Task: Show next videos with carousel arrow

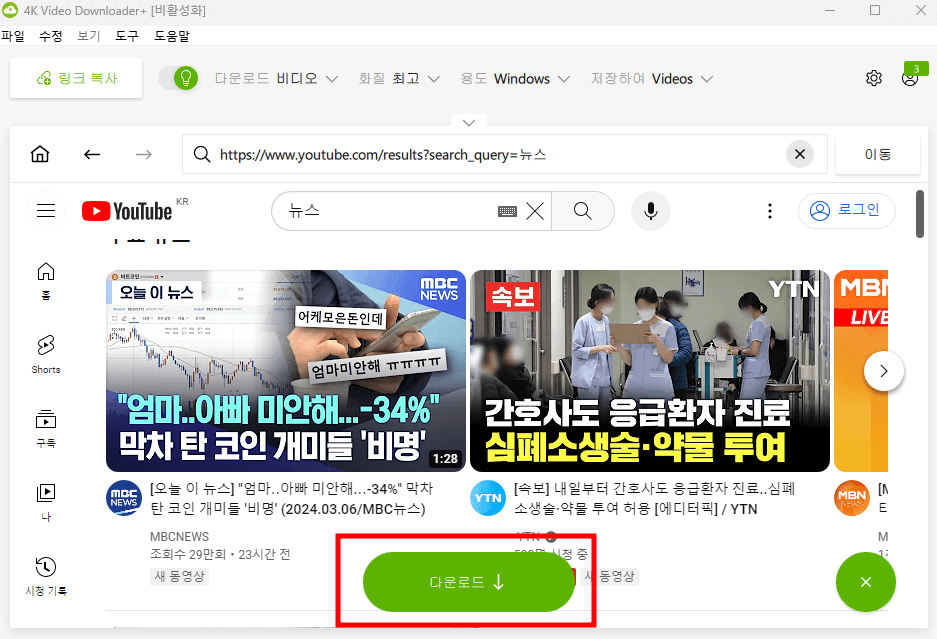Action: 883,371
